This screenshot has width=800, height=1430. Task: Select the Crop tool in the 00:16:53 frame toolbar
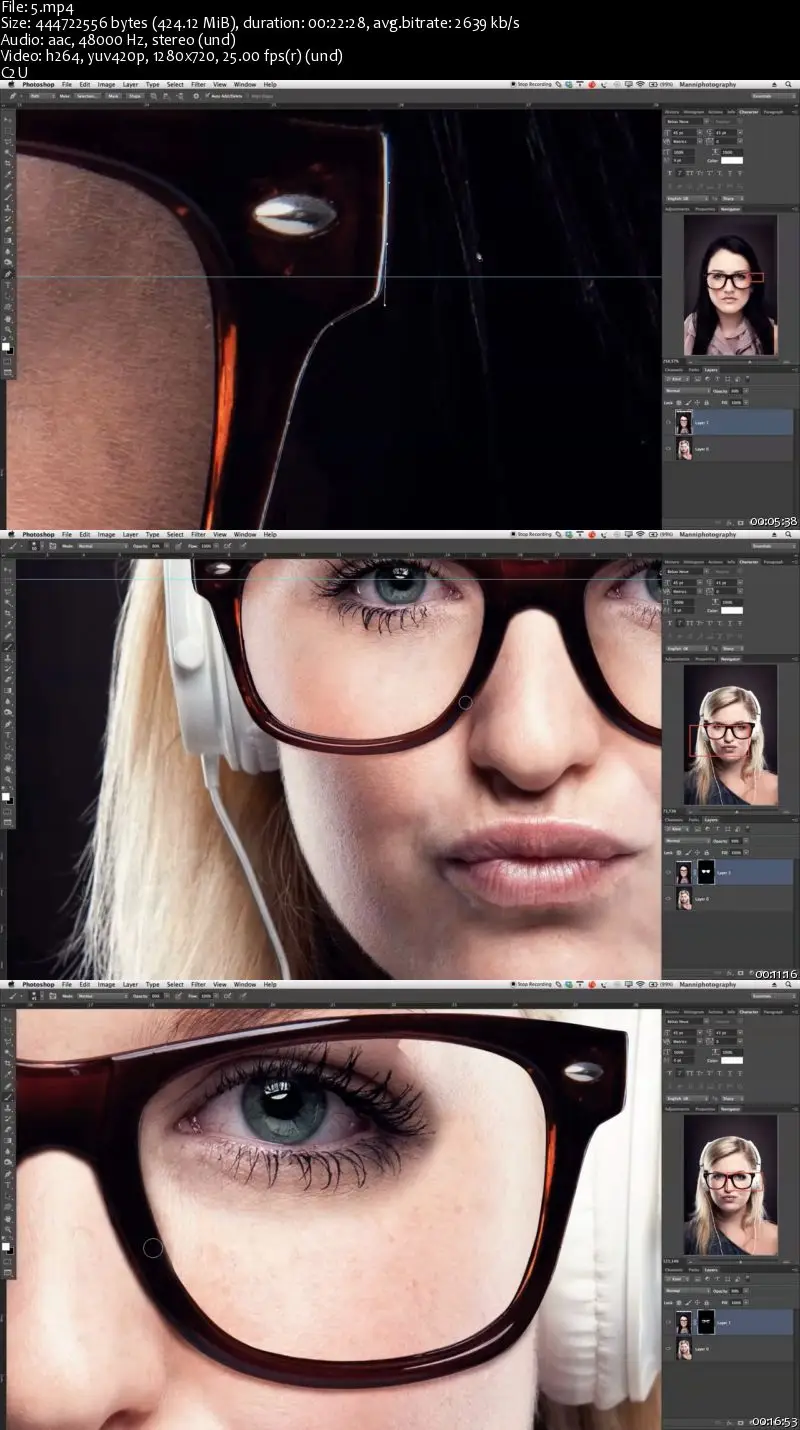[8, 1064]
